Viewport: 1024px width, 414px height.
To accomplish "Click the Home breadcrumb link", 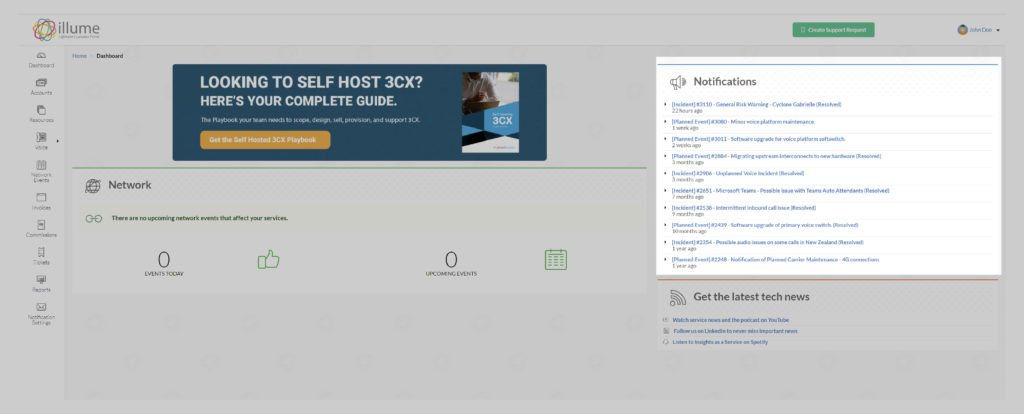I will 79,56.
